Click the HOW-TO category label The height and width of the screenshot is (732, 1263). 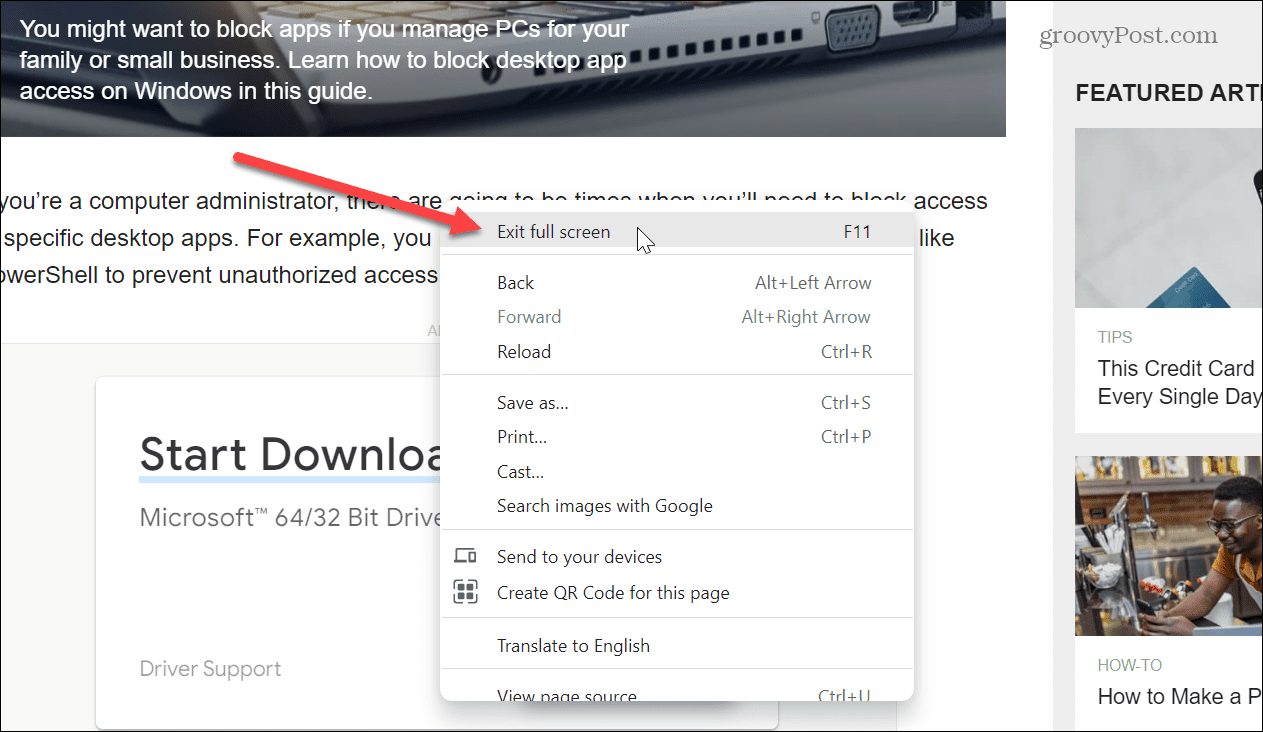coord(1130,665)
